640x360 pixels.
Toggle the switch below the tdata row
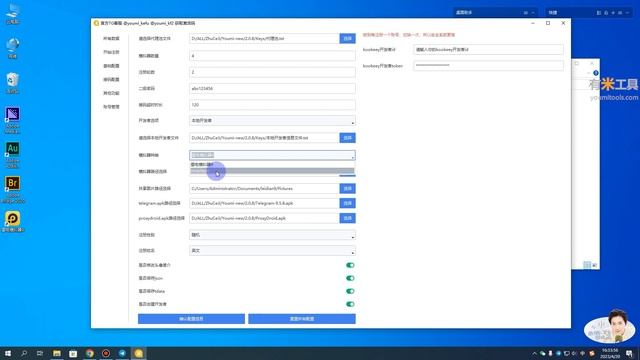click(350, 304)
